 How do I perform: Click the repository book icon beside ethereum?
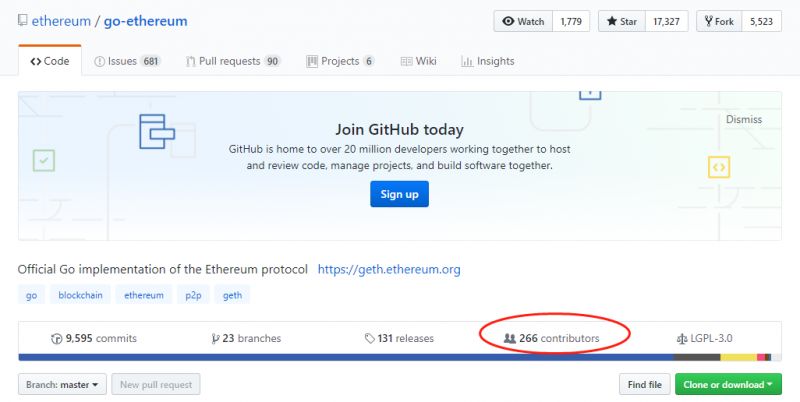(x=22, y=21)
